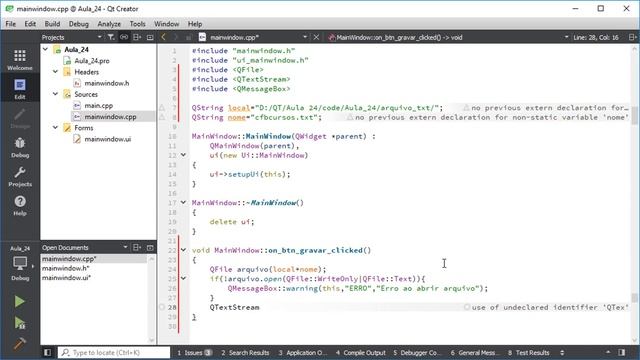
Task: Open the Help mode
Action: [x=20, y=205]
